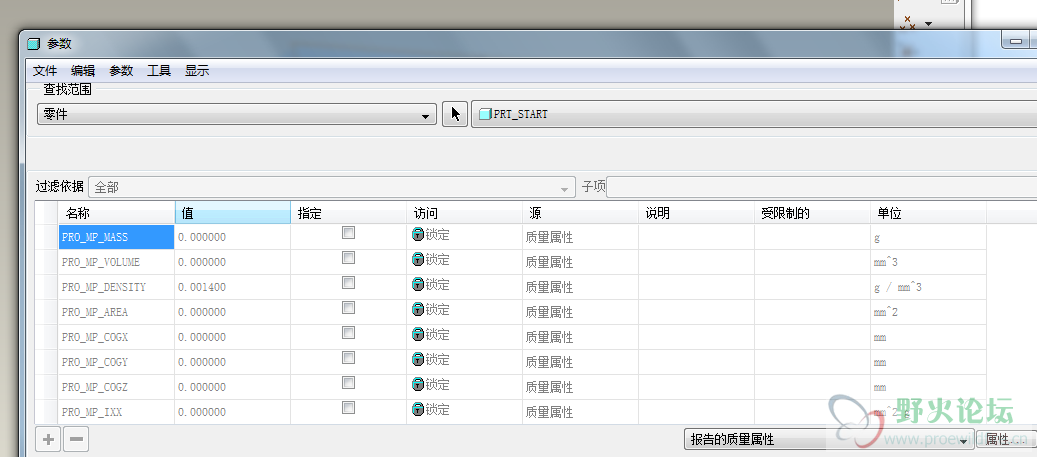This screenshot has height=457, width=1037.
Task: Click the mm^3 unit cell for PRO_MP_VOLUME
Action: click(929, 262)
